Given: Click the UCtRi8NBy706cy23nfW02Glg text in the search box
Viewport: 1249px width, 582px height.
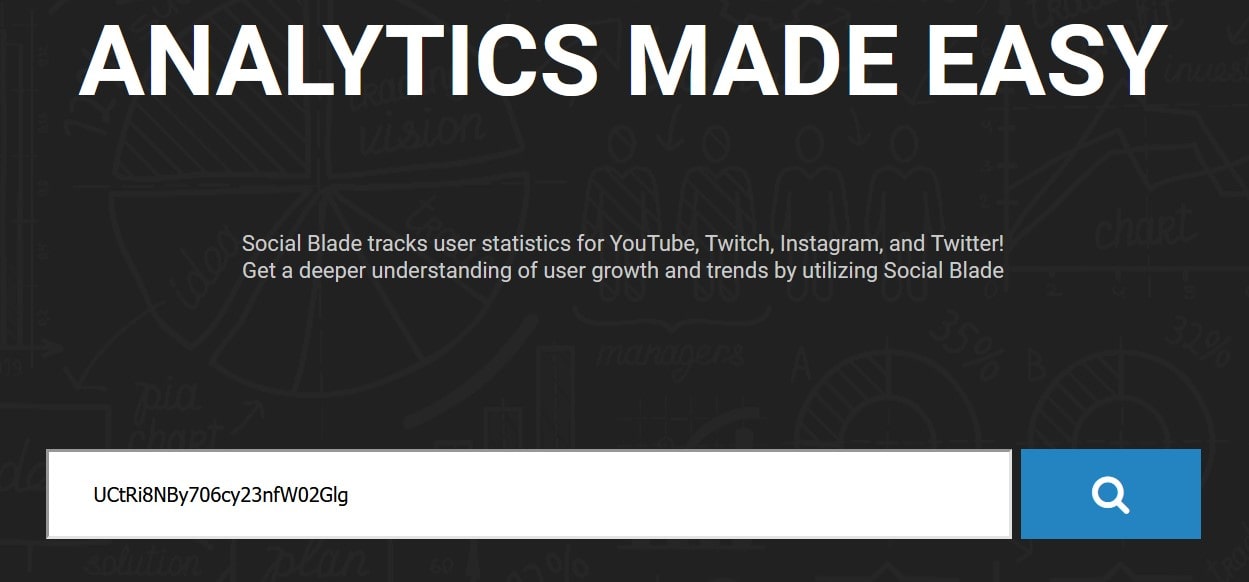Looking at the screenshot, I should coord(220,495).
